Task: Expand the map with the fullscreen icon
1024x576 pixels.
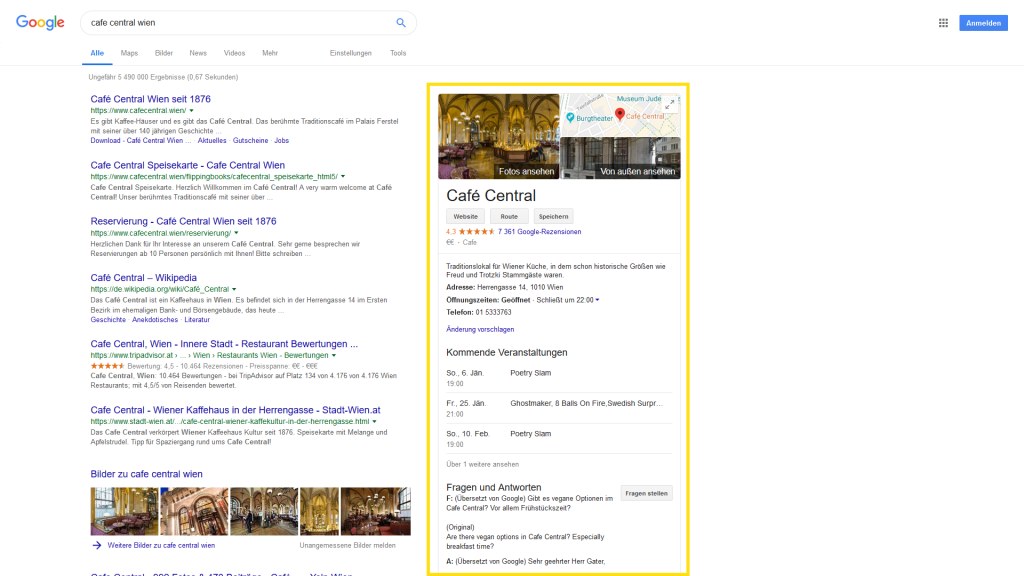Action: click(x=670, y=103)
